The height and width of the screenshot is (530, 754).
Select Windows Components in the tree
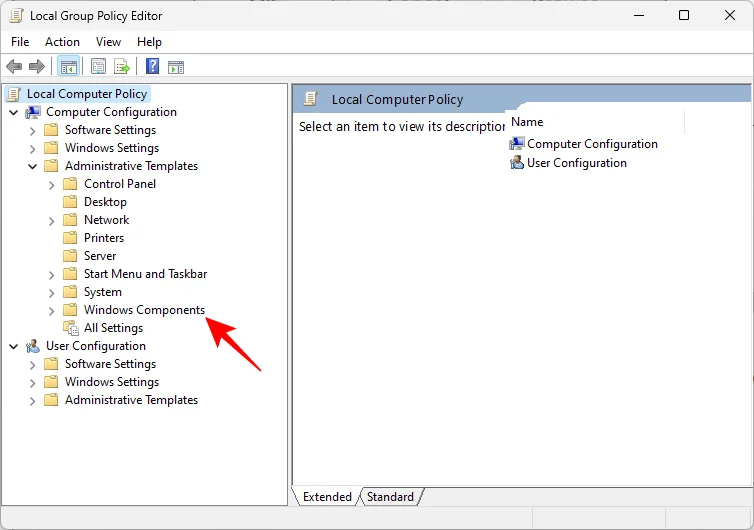click(x=144, y=310)
